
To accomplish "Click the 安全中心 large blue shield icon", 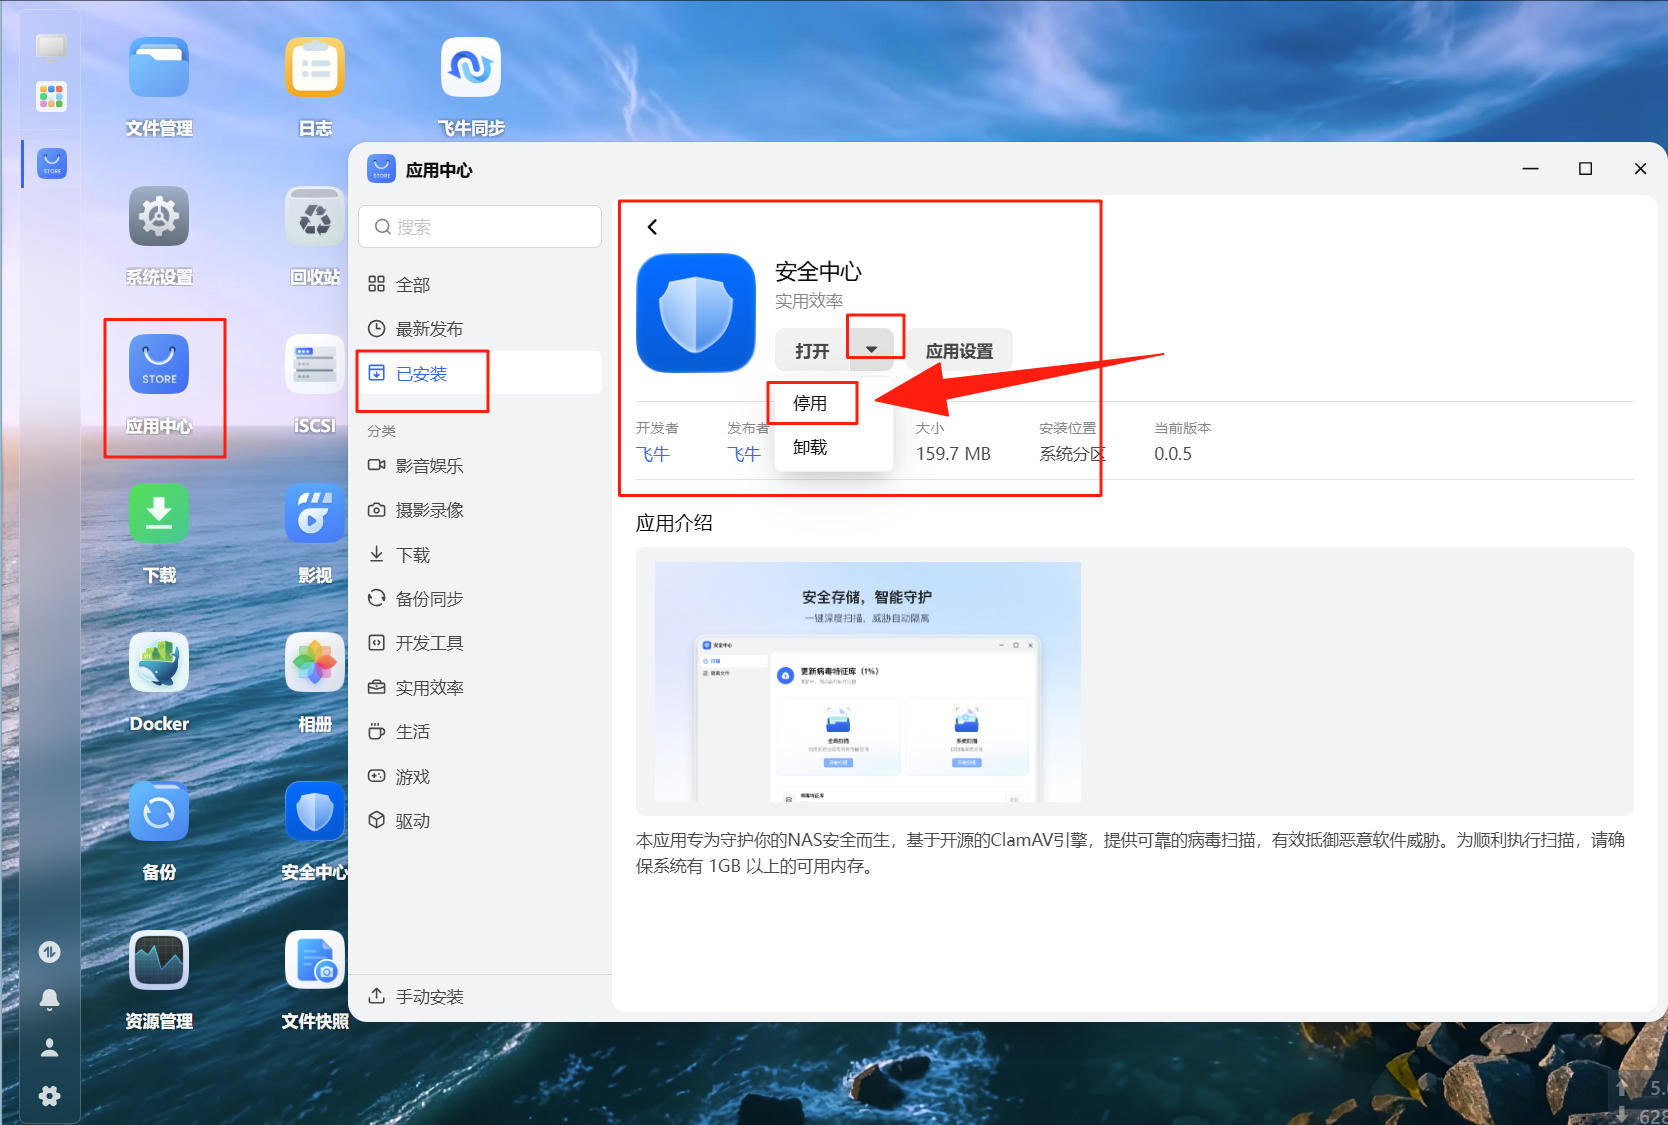I will pyautogui.click(x=696, y=313).
